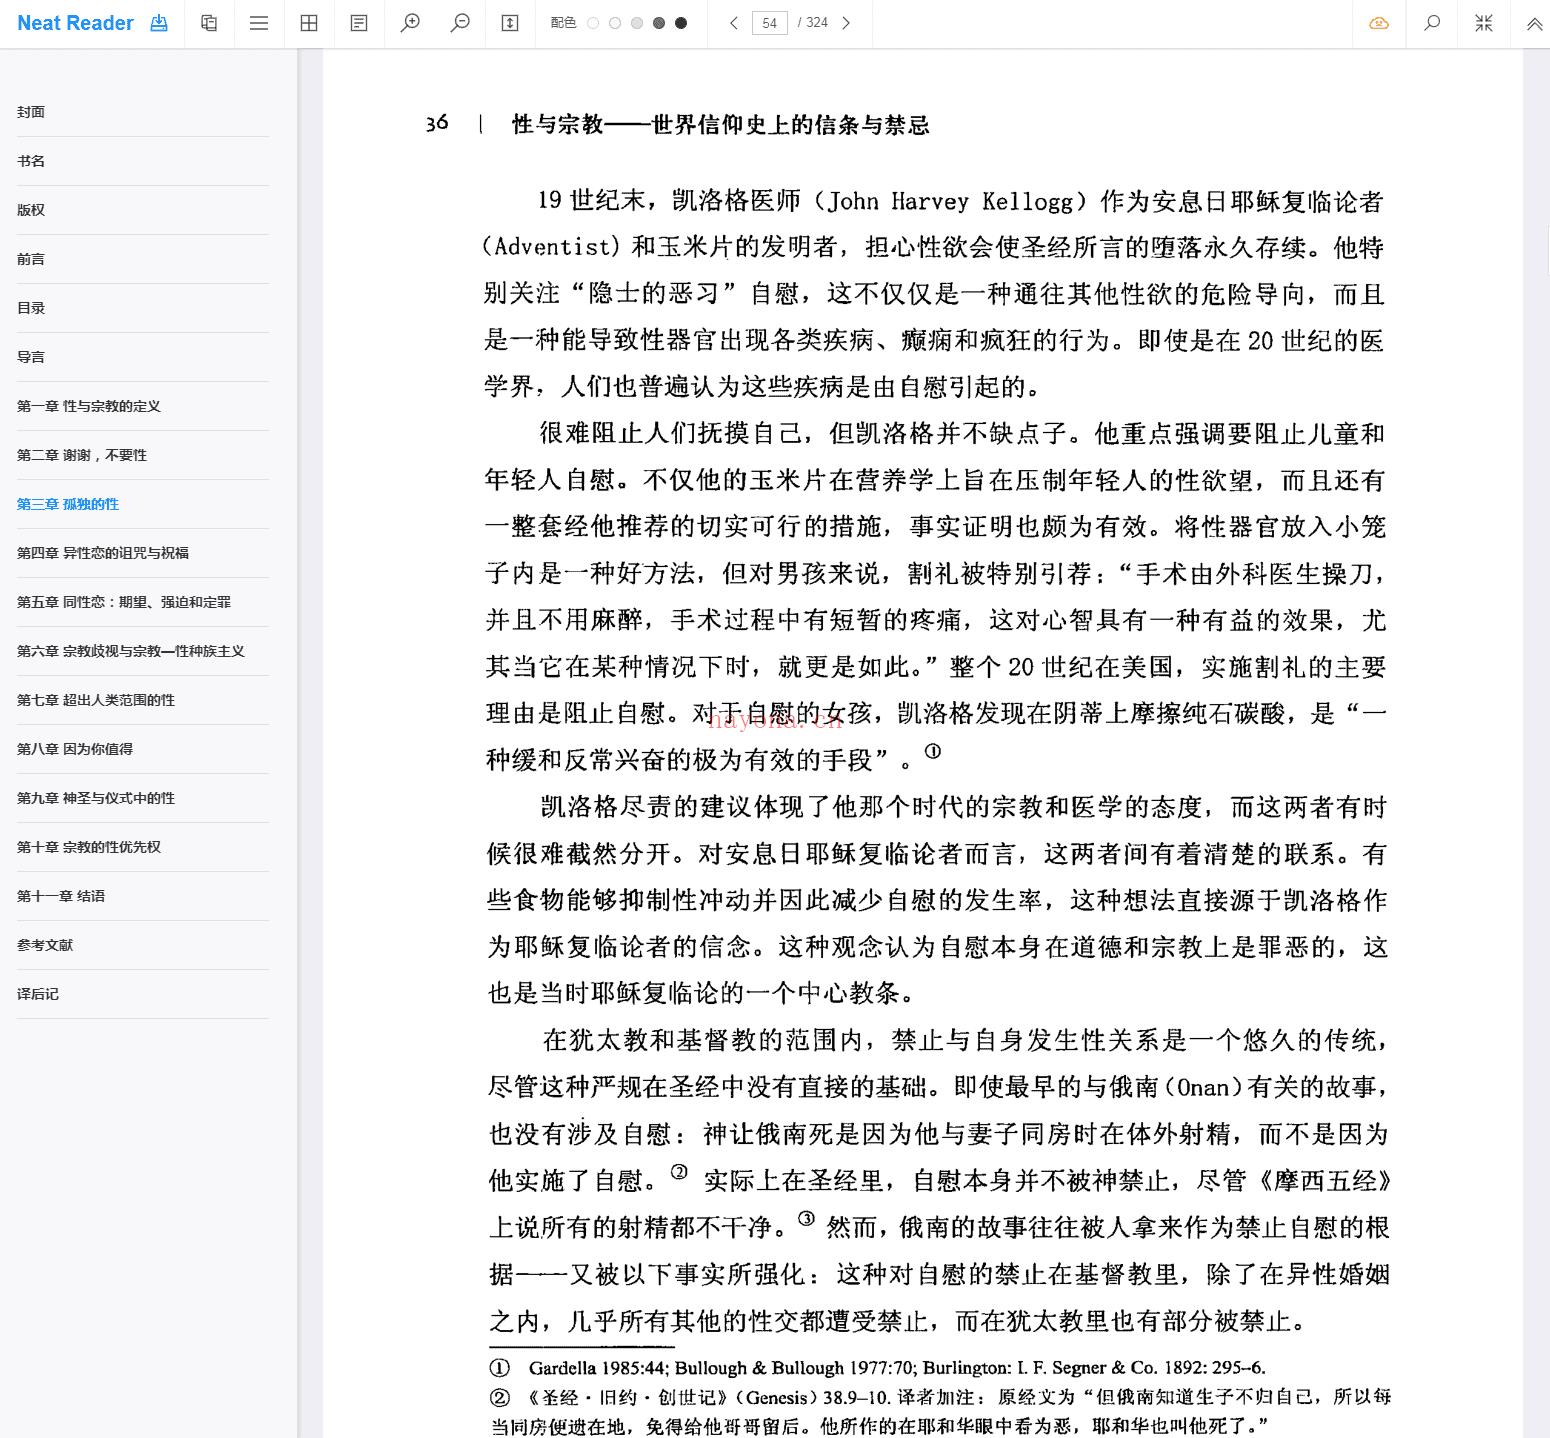
Task: Toggle the table of contents list icon
Action: [x=259, y=23]
